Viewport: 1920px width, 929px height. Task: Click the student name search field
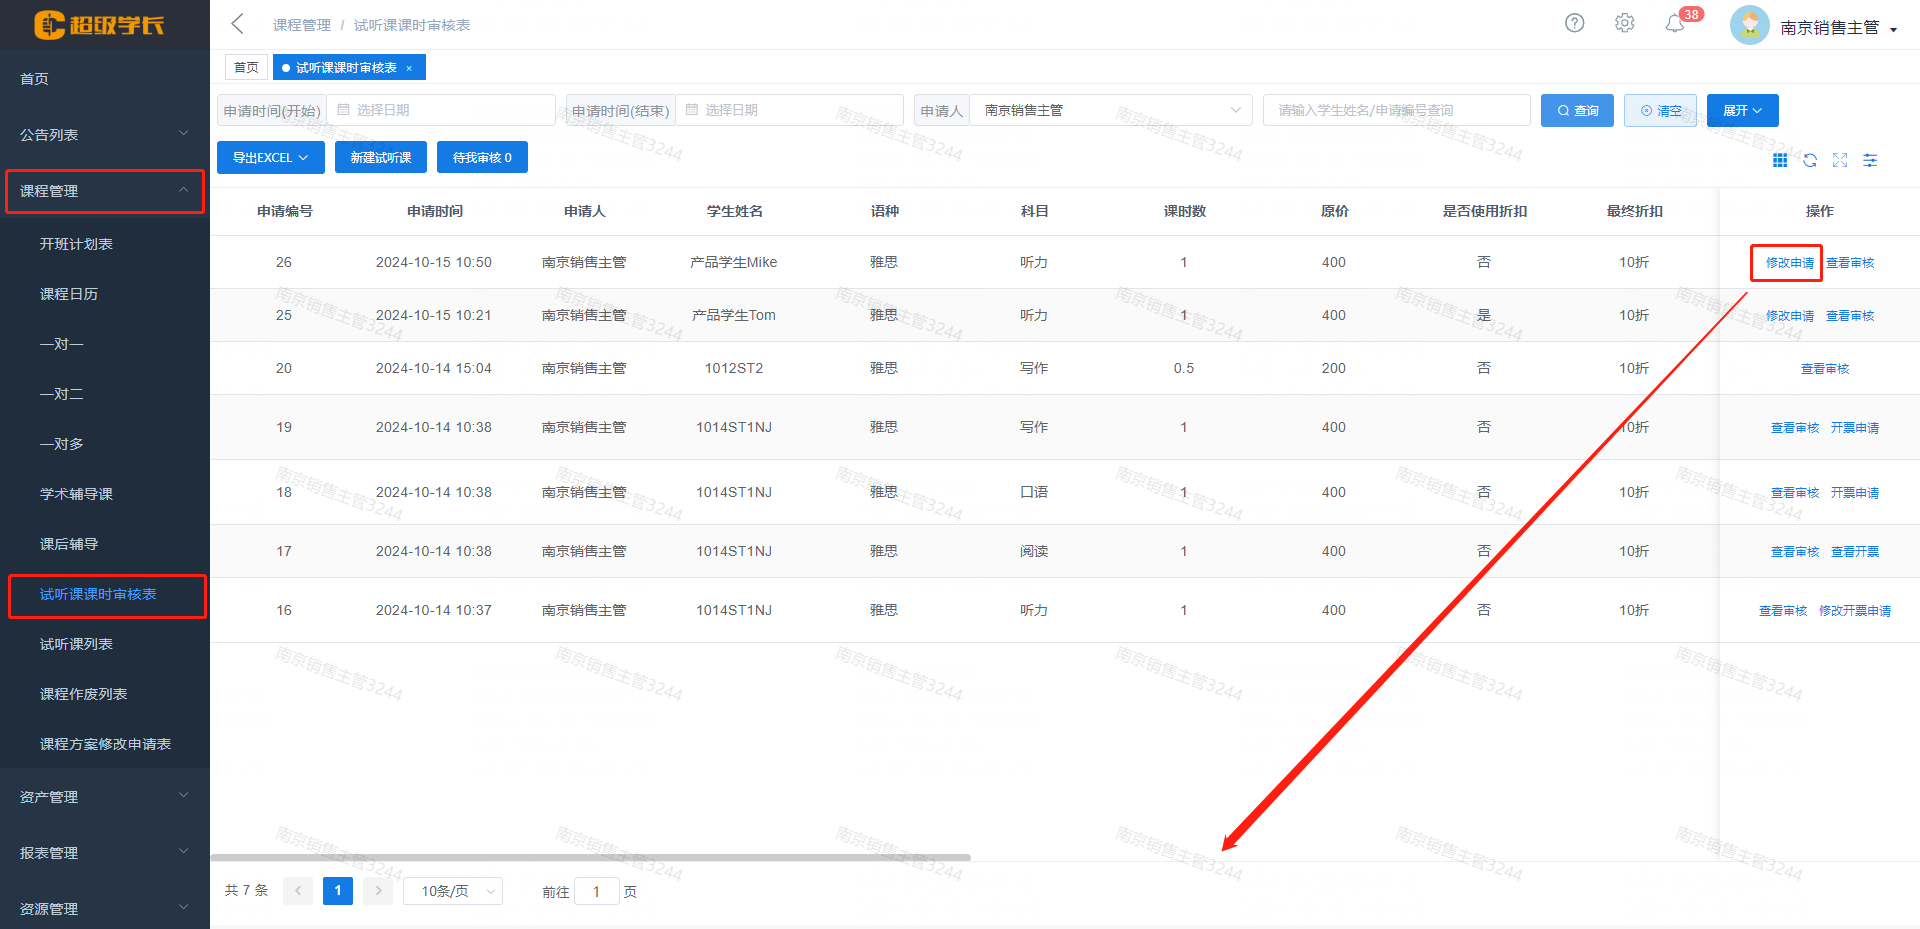pyautogui.click(x=1396, y=110)
